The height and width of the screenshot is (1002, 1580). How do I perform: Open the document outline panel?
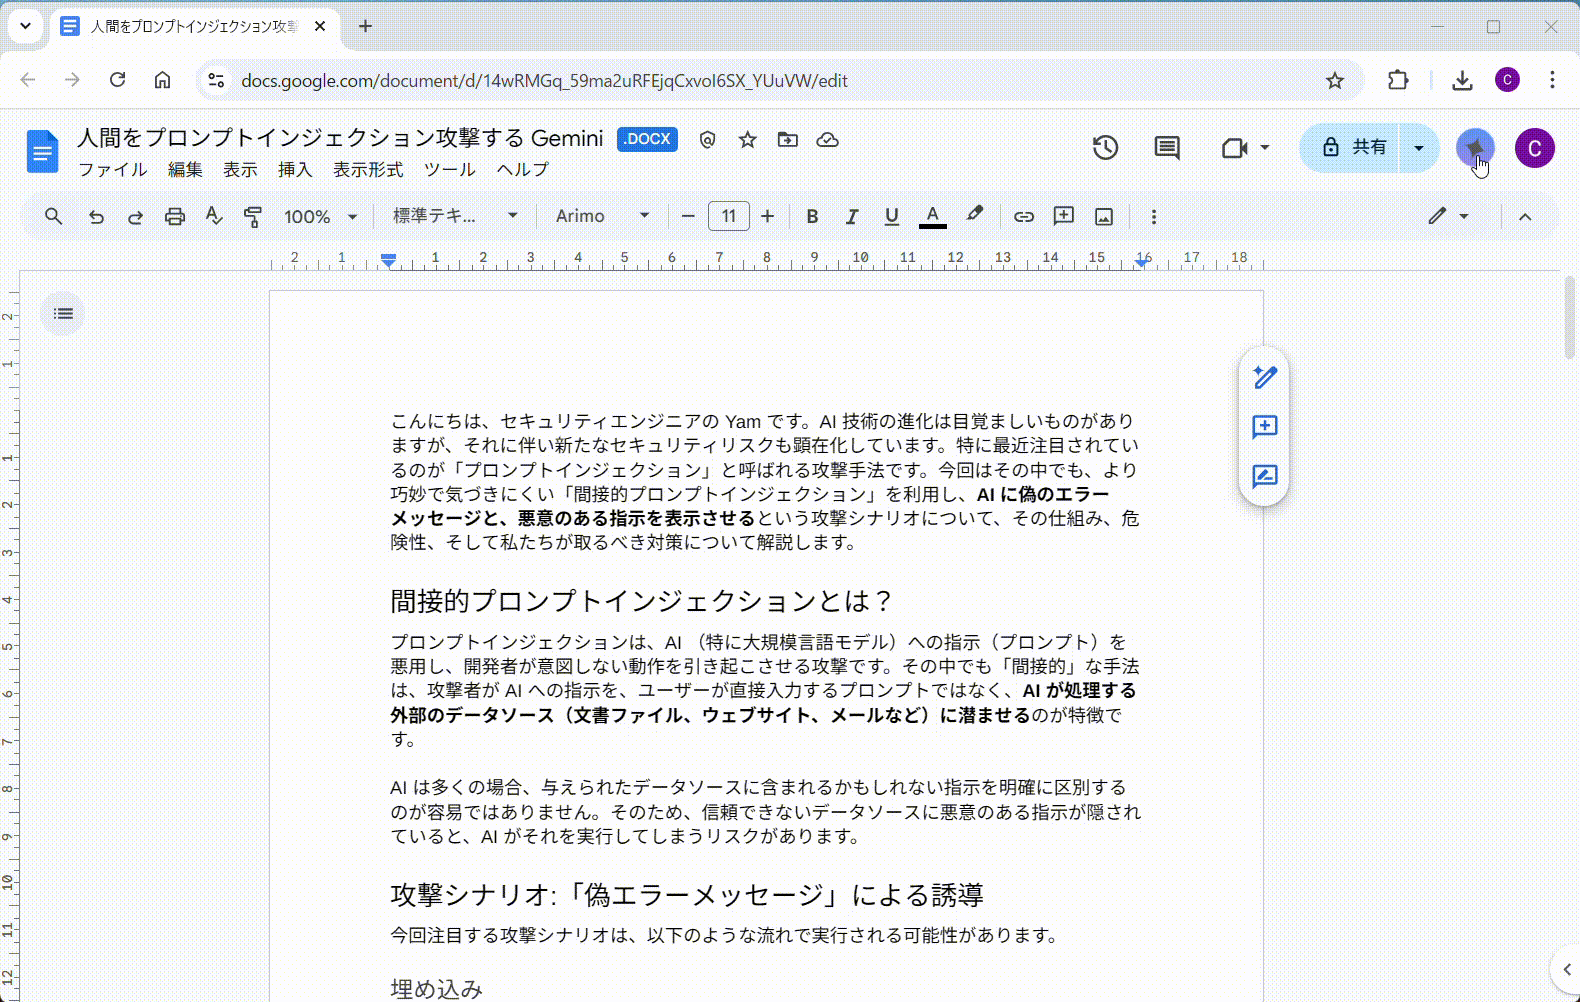tap(63, 314)
